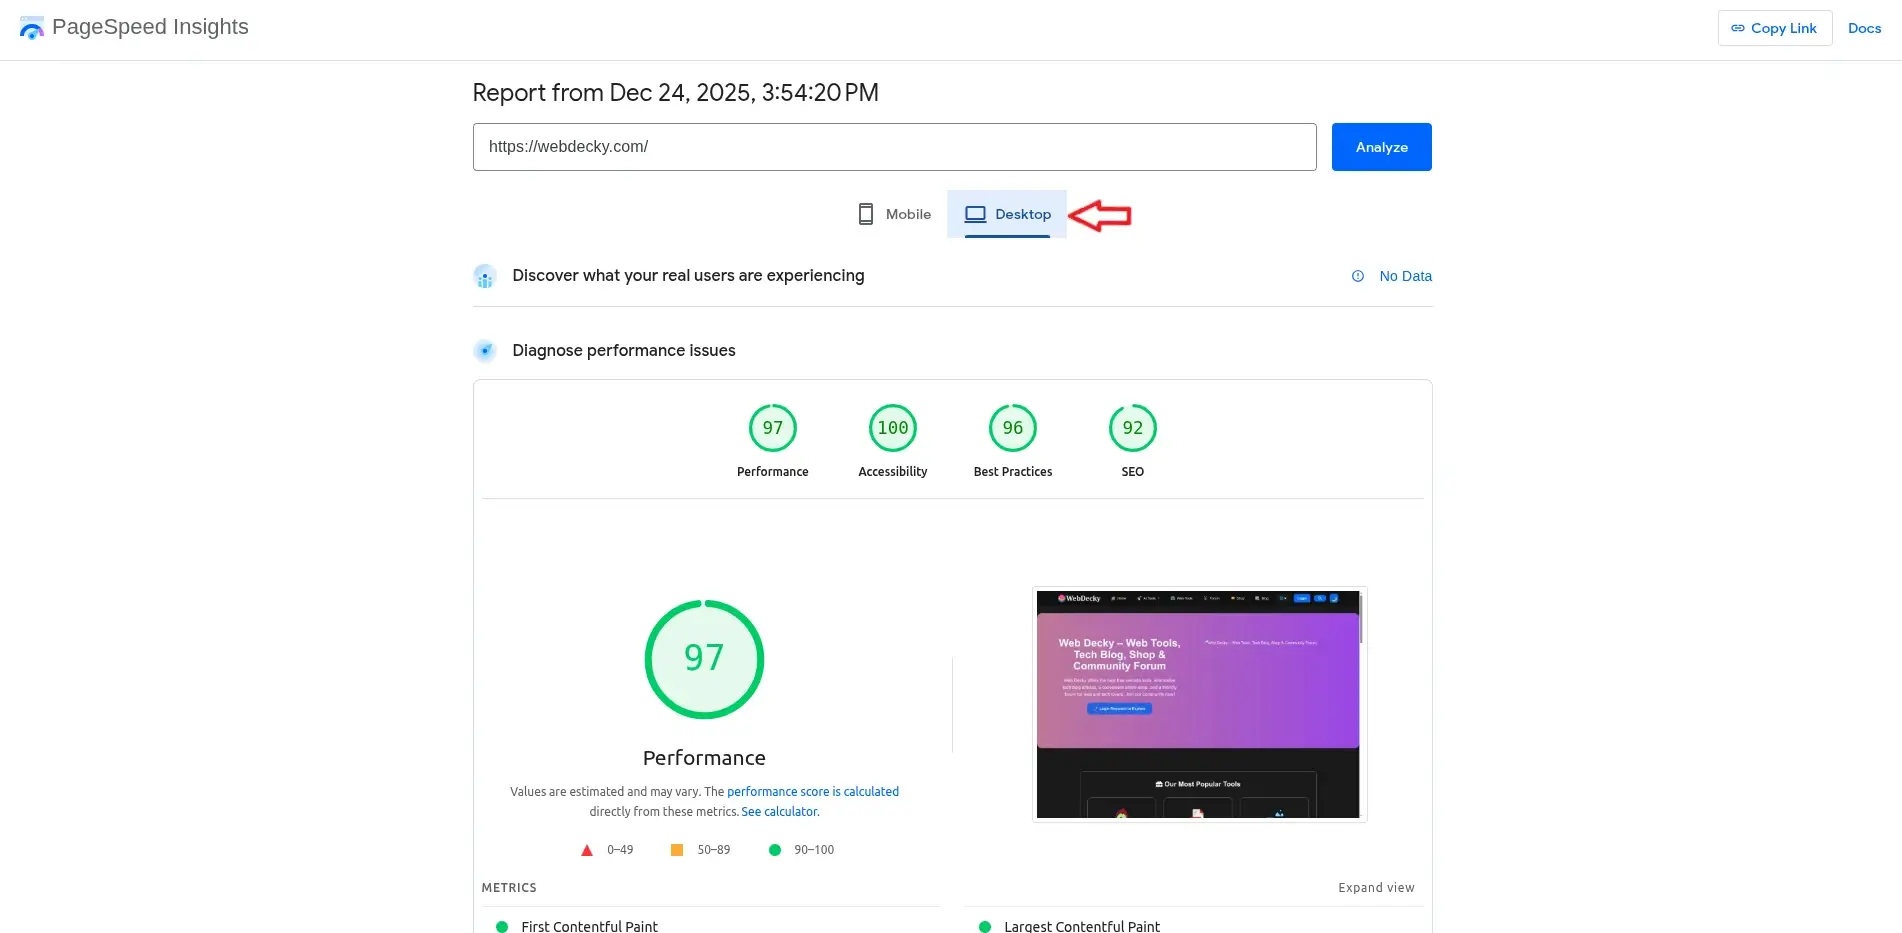Click the real users experience icon
Viewport: 1902px width, 933px height.
(485, 276)
